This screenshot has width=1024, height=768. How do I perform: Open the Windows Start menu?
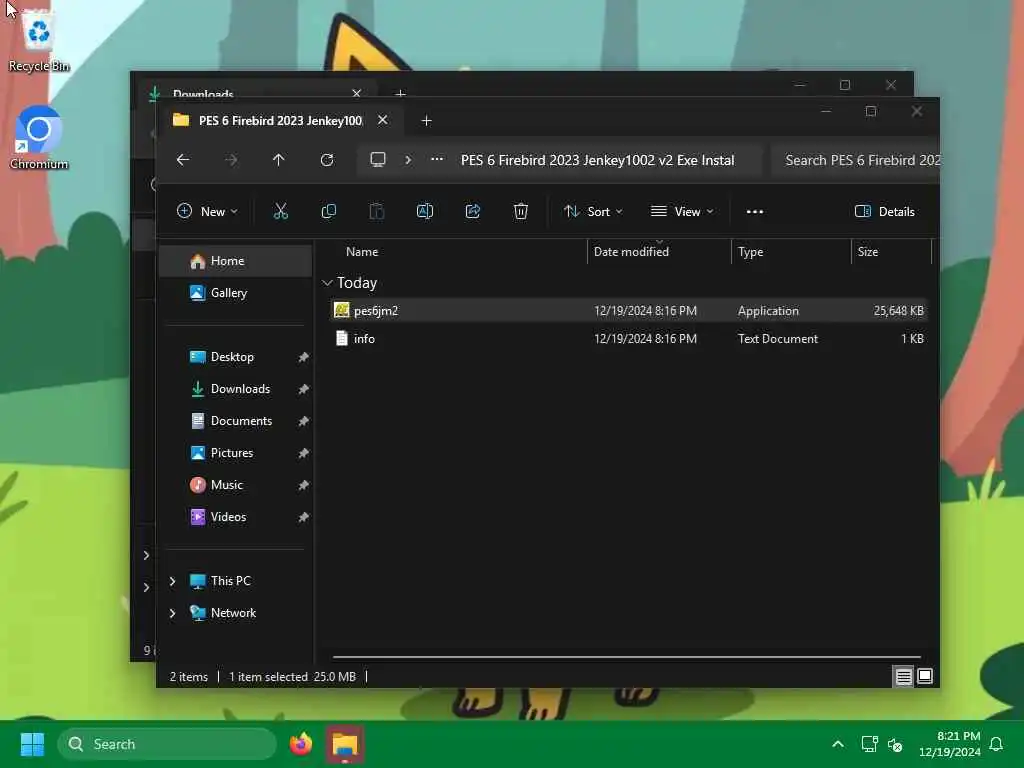(x=32, y=744)
